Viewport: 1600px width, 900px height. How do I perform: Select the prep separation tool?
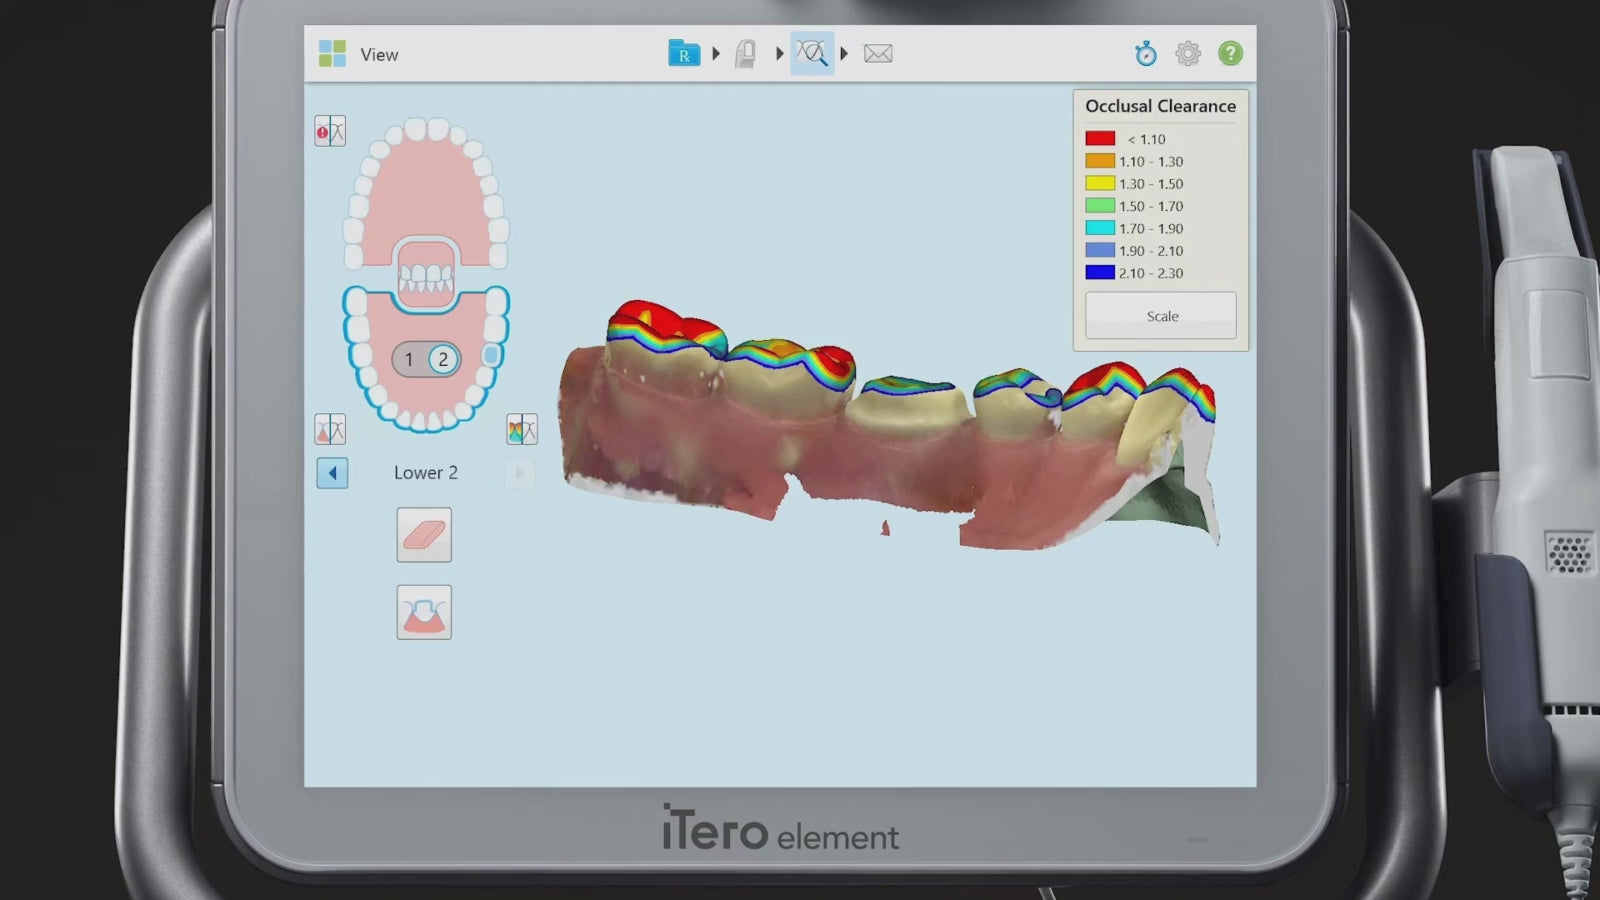(x=424, y=612)
